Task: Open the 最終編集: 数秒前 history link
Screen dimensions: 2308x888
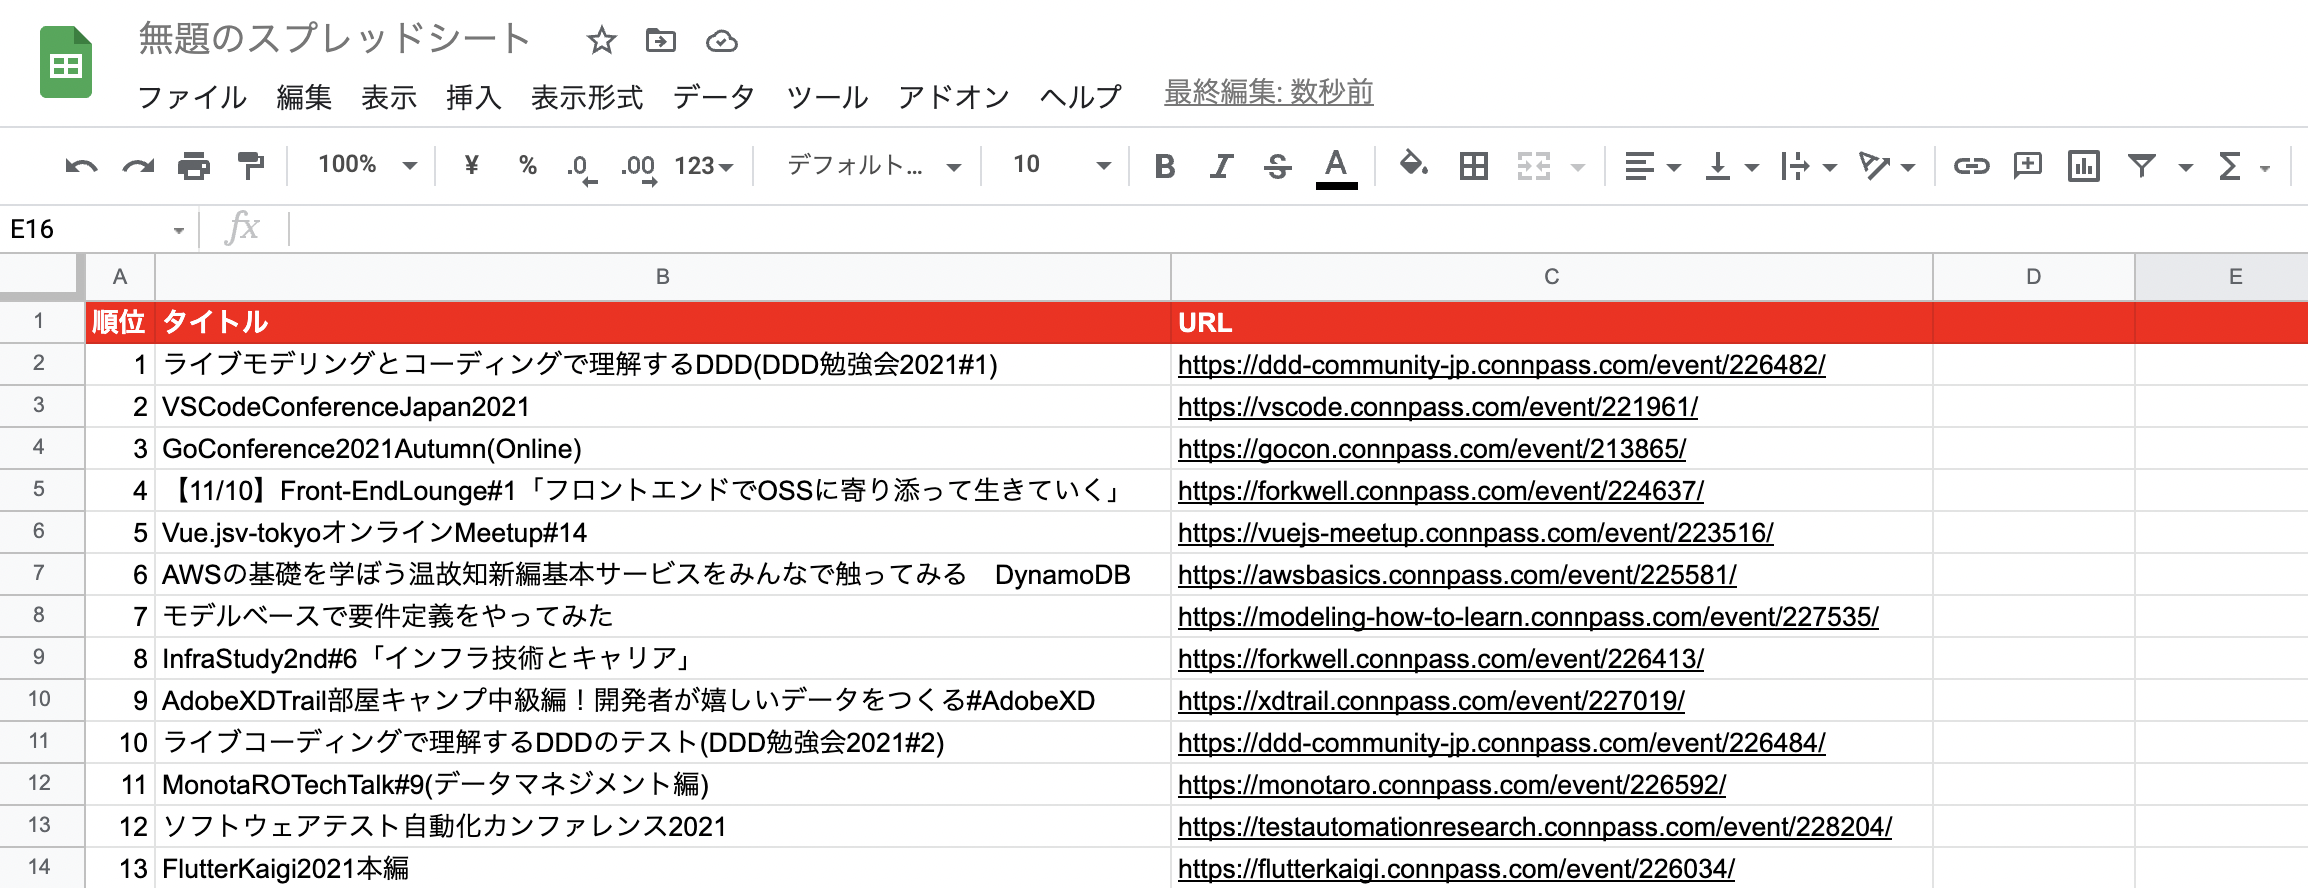Action: point(1268,92)
